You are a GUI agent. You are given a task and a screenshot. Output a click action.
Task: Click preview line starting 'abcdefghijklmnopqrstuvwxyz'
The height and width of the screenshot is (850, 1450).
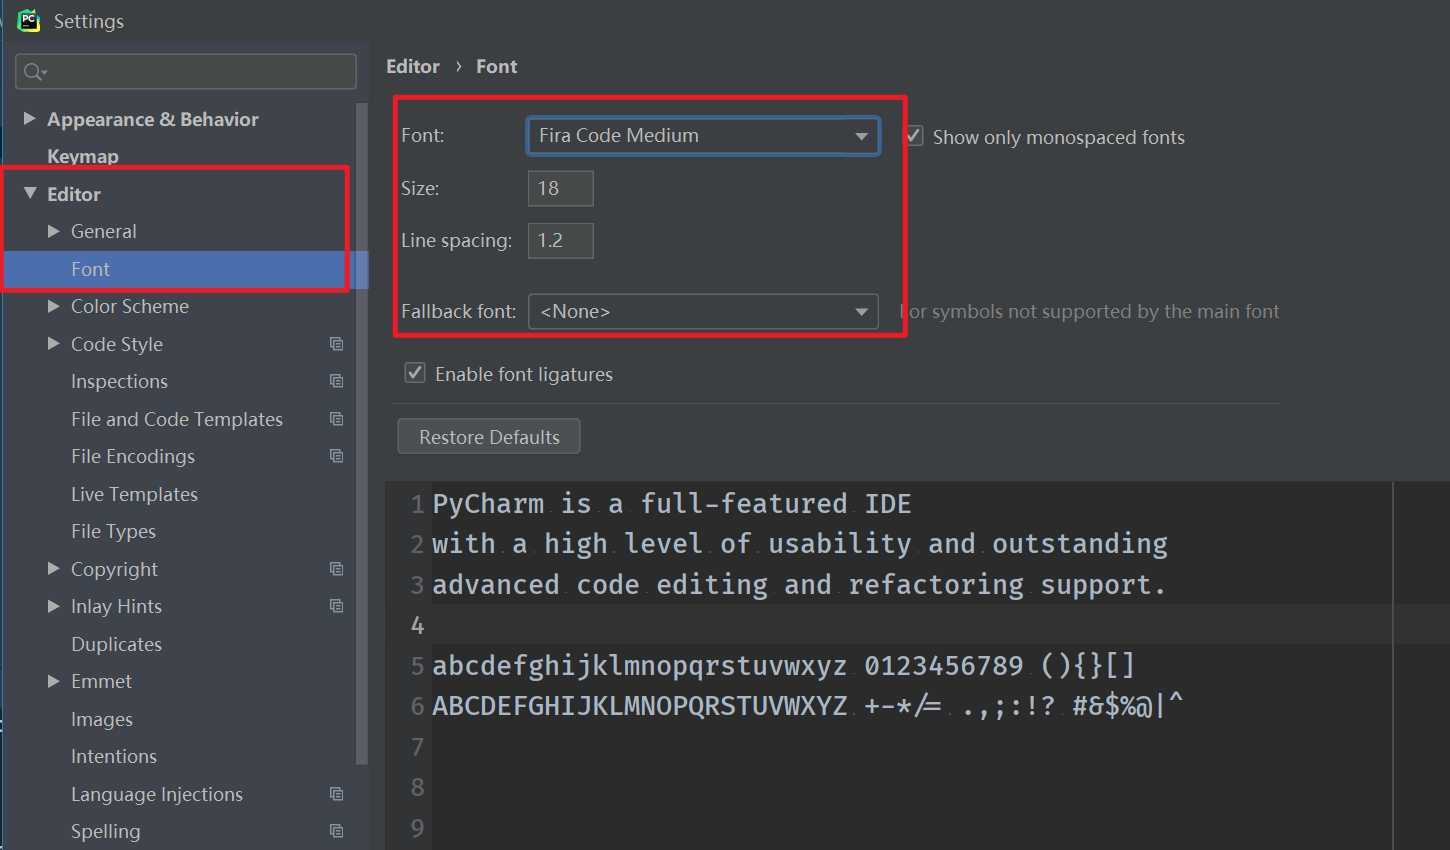783,665
